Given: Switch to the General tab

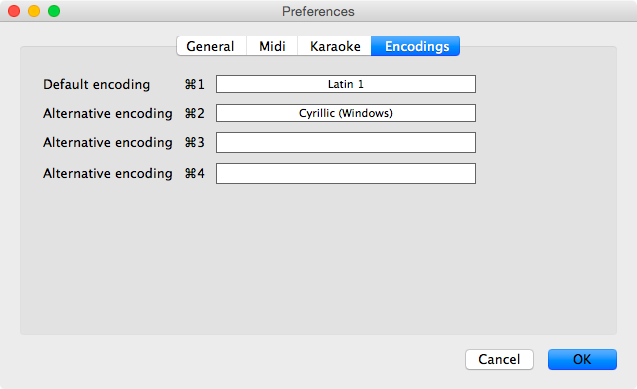Looking at the screenshot, I should [x=211, y=46].
